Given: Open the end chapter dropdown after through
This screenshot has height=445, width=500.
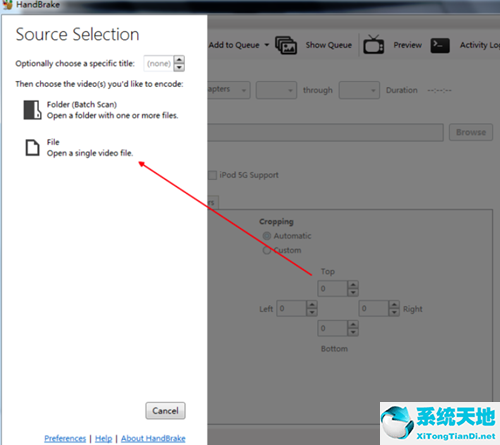Looking at the screenshot, I should pos(359,90).
